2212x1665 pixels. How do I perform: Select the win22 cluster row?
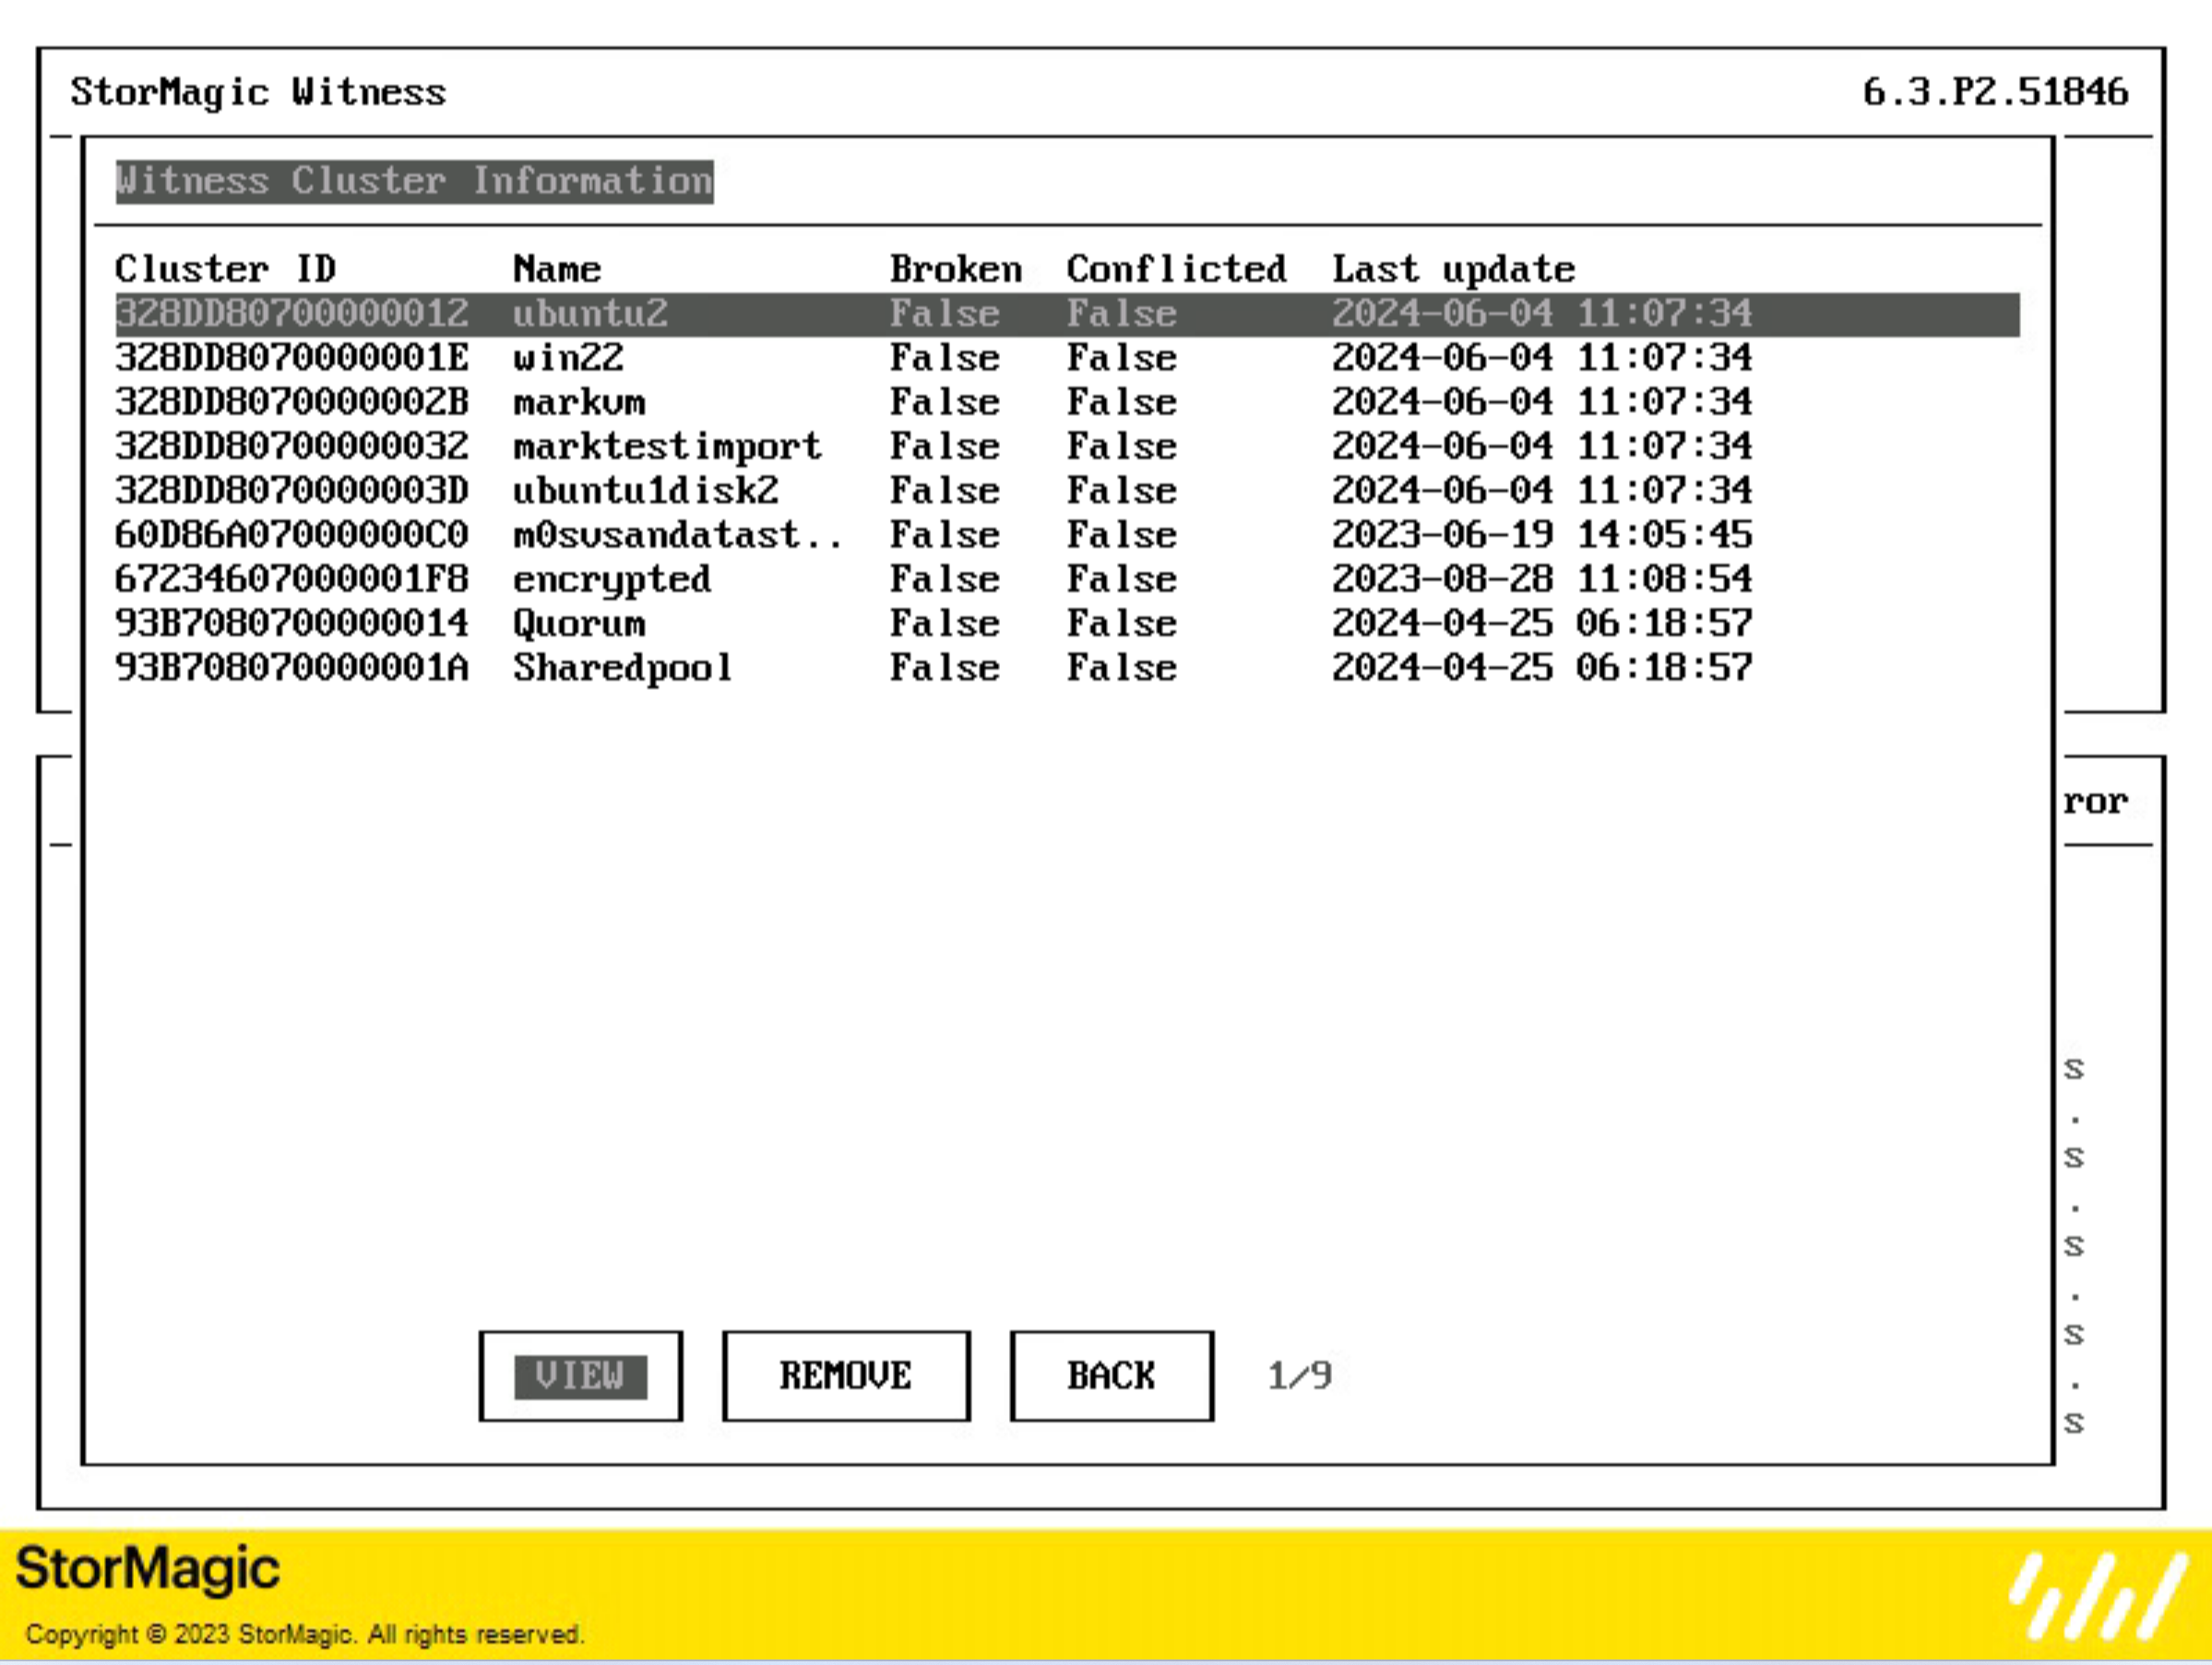(x=1067, y=358)
